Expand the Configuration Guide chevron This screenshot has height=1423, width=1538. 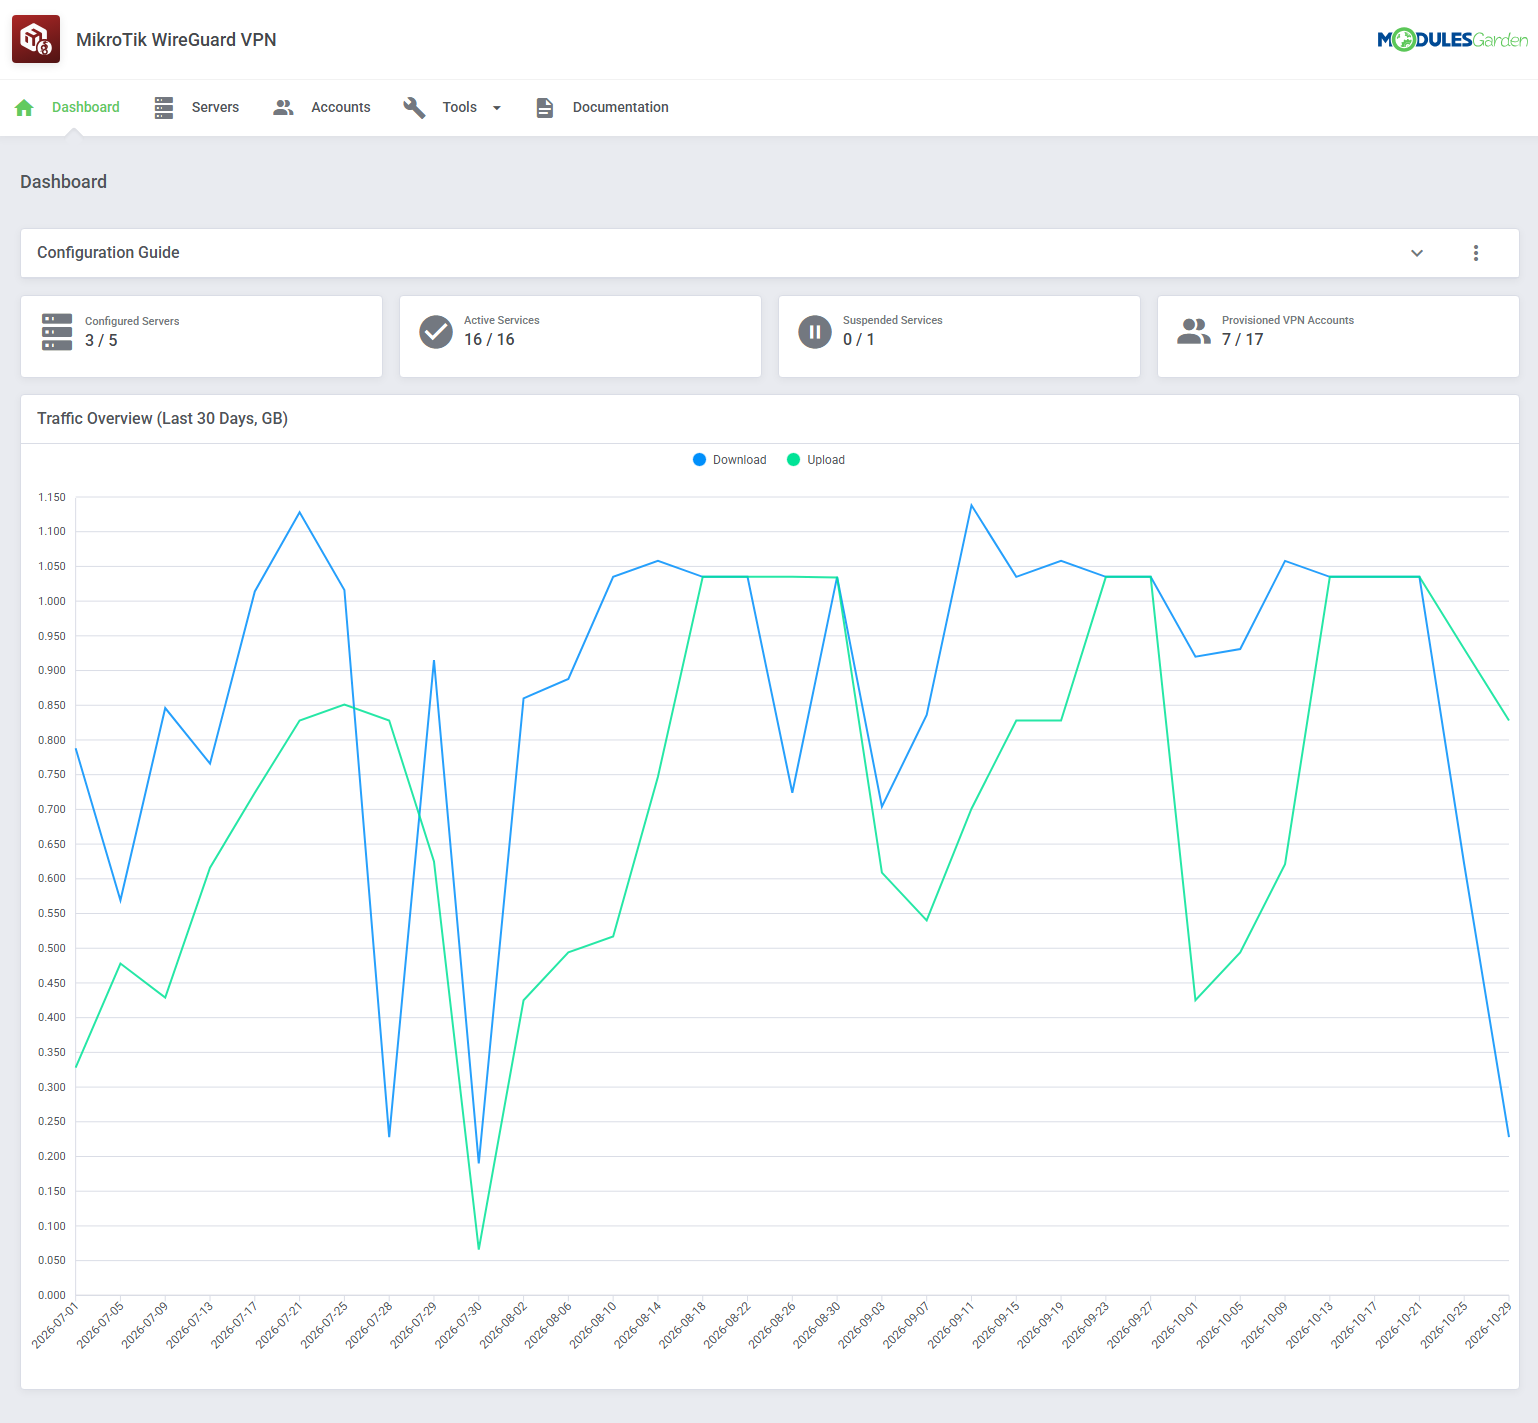(1417, 253)
